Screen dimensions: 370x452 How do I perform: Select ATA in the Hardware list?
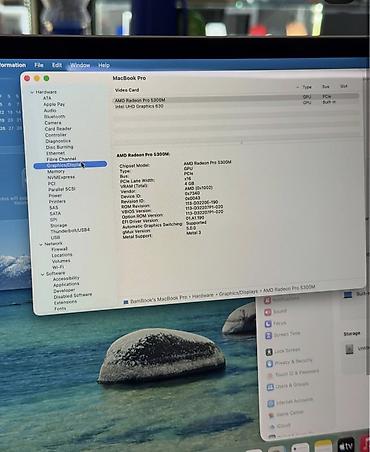tap(47, 98)
